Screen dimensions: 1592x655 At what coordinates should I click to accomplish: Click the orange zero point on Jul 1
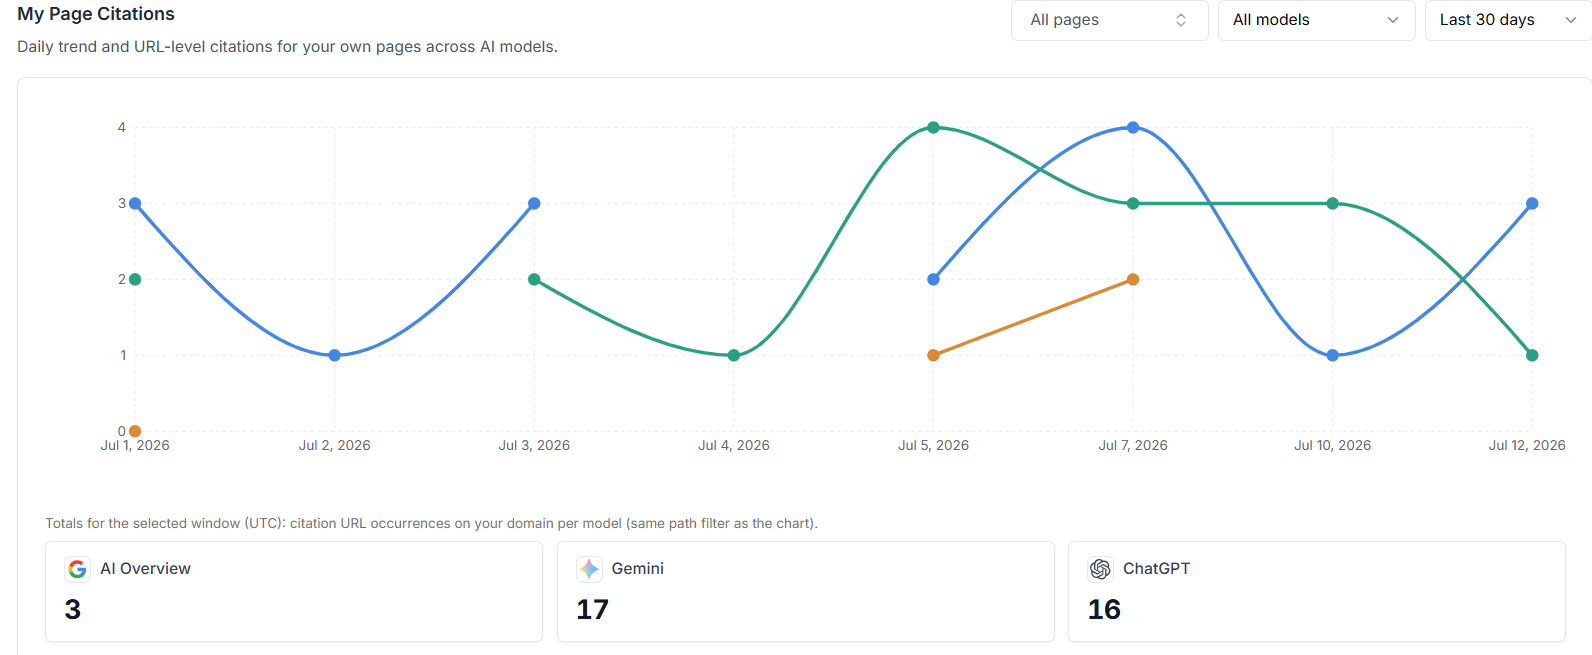point(135,431)
